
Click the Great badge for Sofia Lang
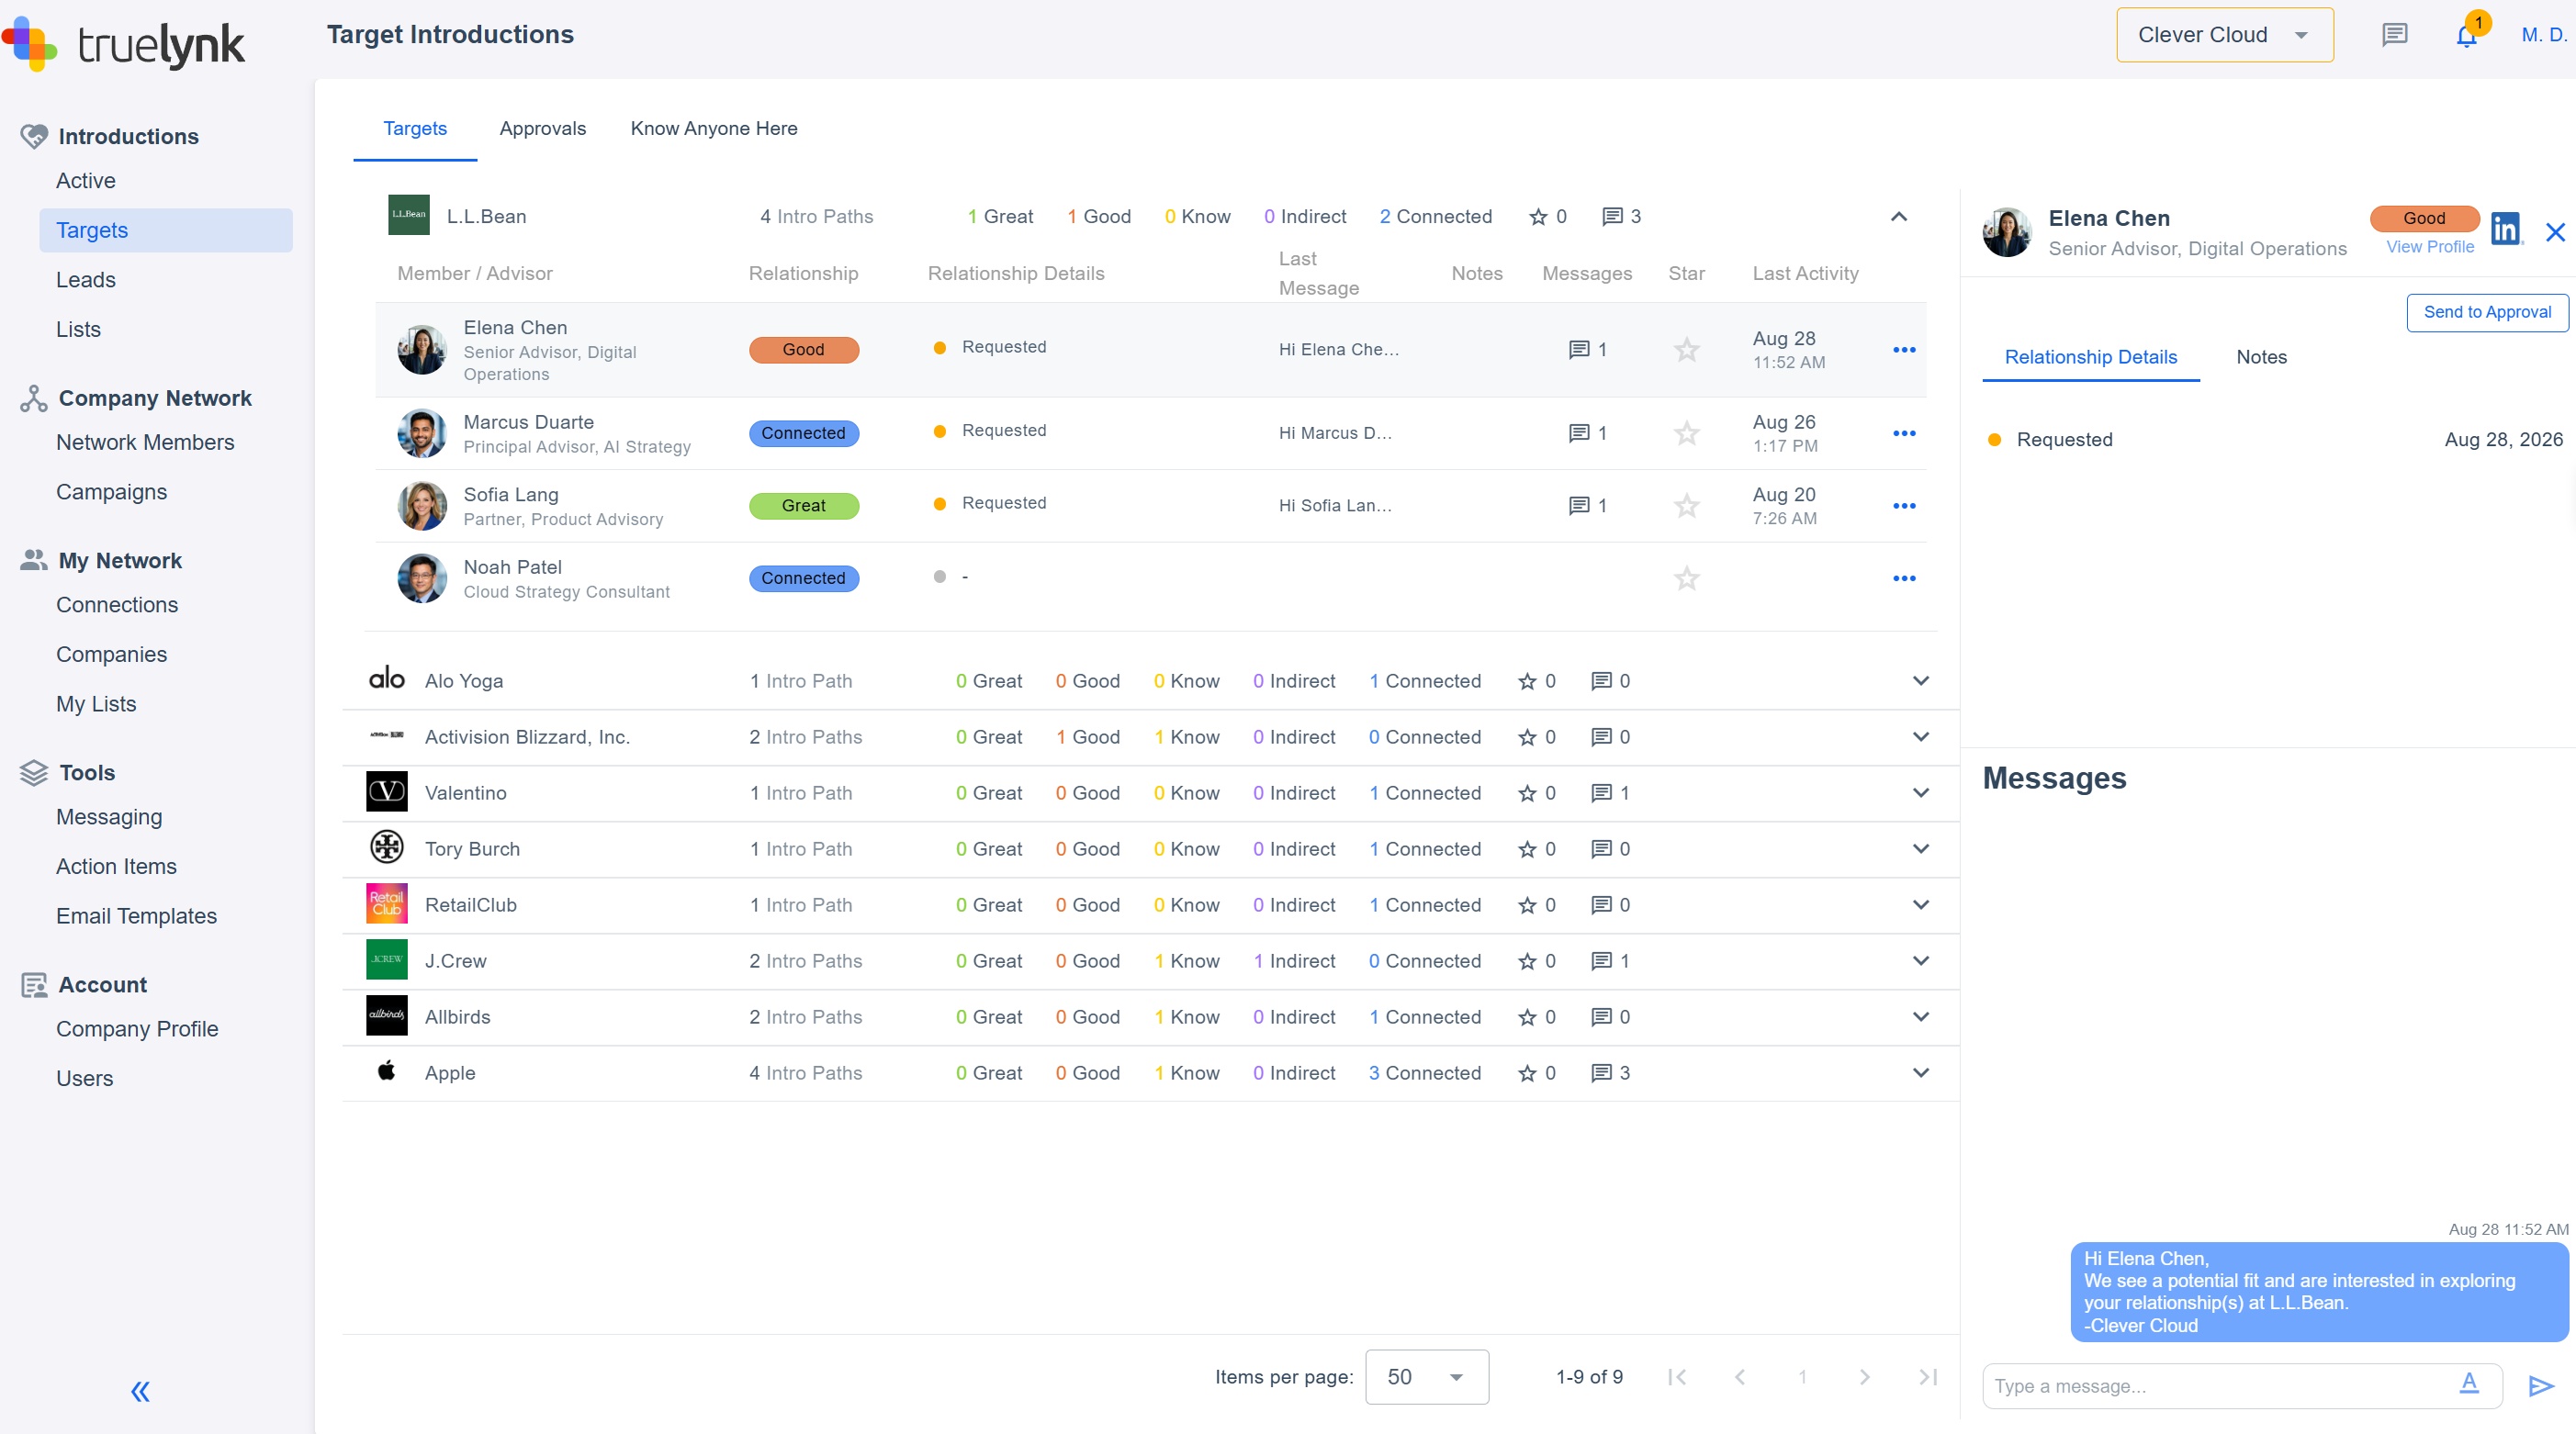[804, 506]
